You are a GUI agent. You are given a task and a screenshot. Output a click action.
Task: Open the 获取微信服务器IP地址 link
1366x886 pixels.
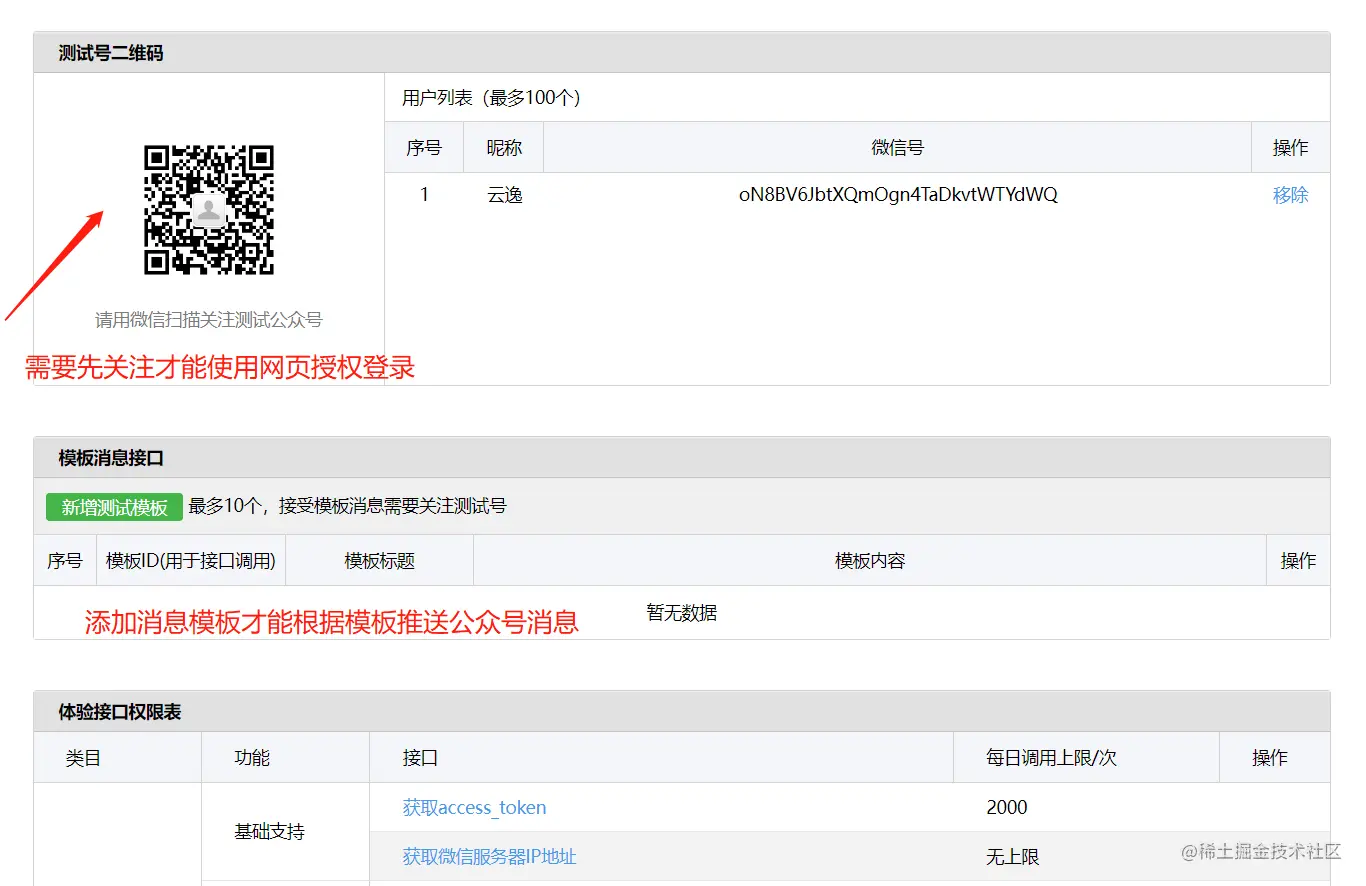(489, 856)
